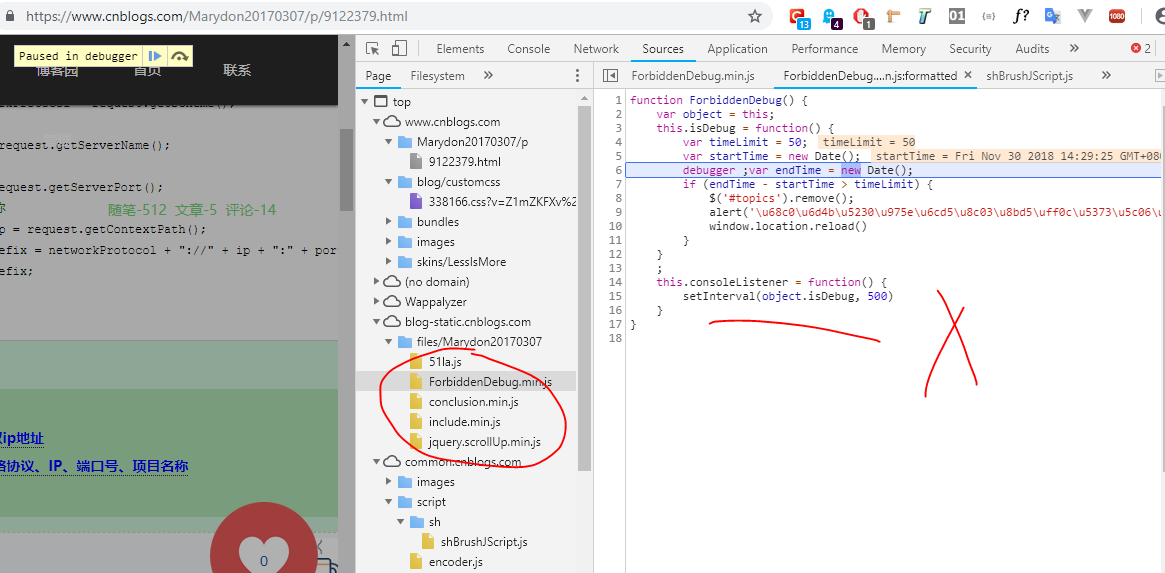The width and height of the screenshot is (1165, 573).
Task: Collapse the sh folder
Action: pyautogui.click(x=402, y=522)
